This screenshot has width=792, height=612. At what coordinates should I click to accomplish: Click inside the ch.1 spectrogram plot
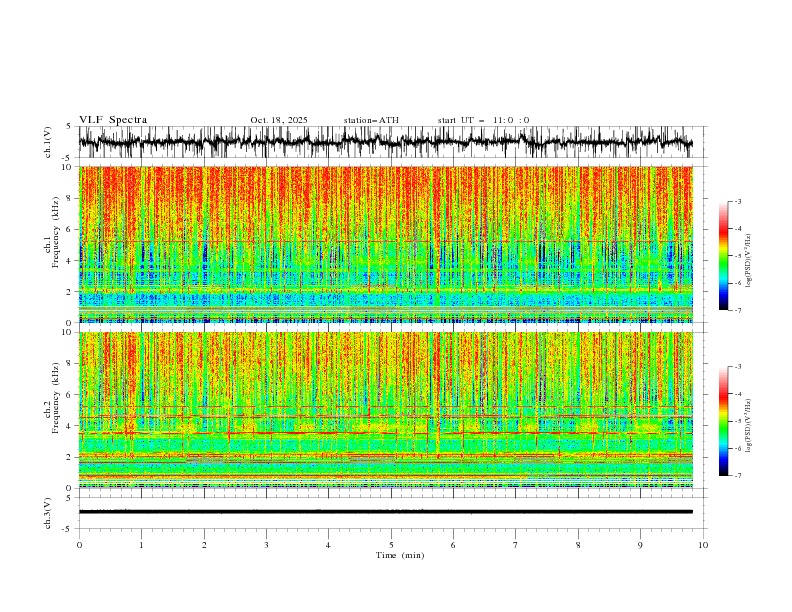point(386,244)
